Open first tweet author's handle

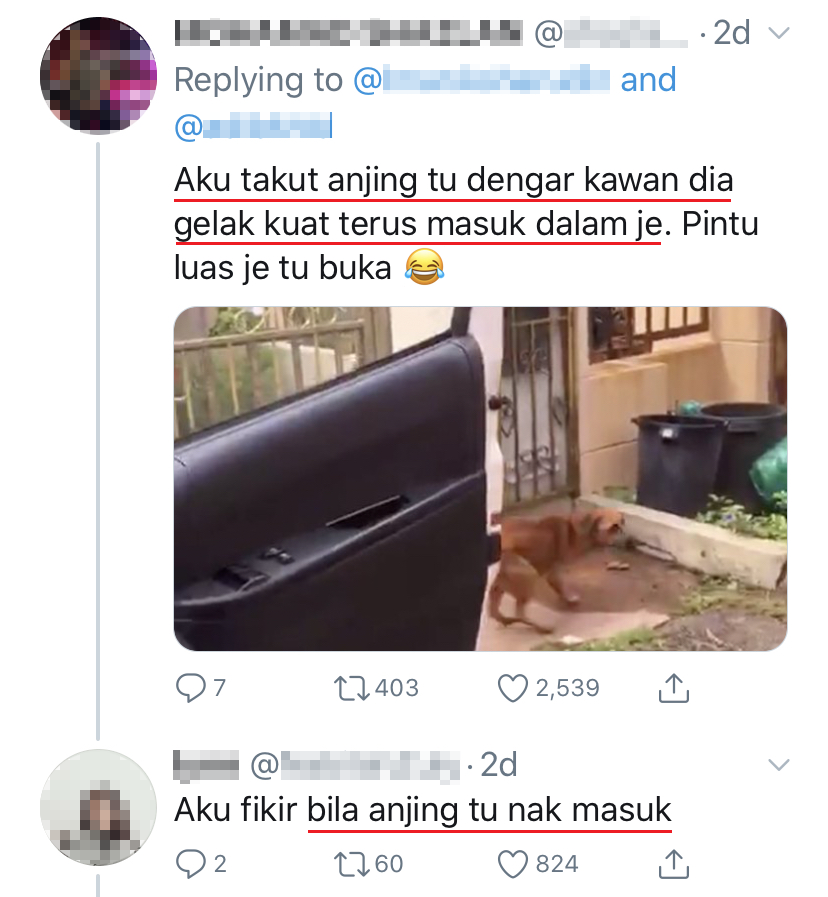tap(612, 33)
